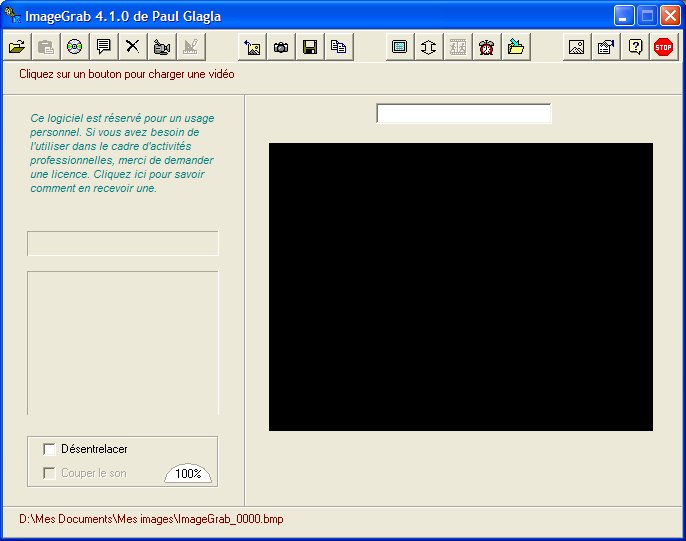Screen dimensions: 686x541
Task: Open help with the question mark icon
Action: point(635,46)
